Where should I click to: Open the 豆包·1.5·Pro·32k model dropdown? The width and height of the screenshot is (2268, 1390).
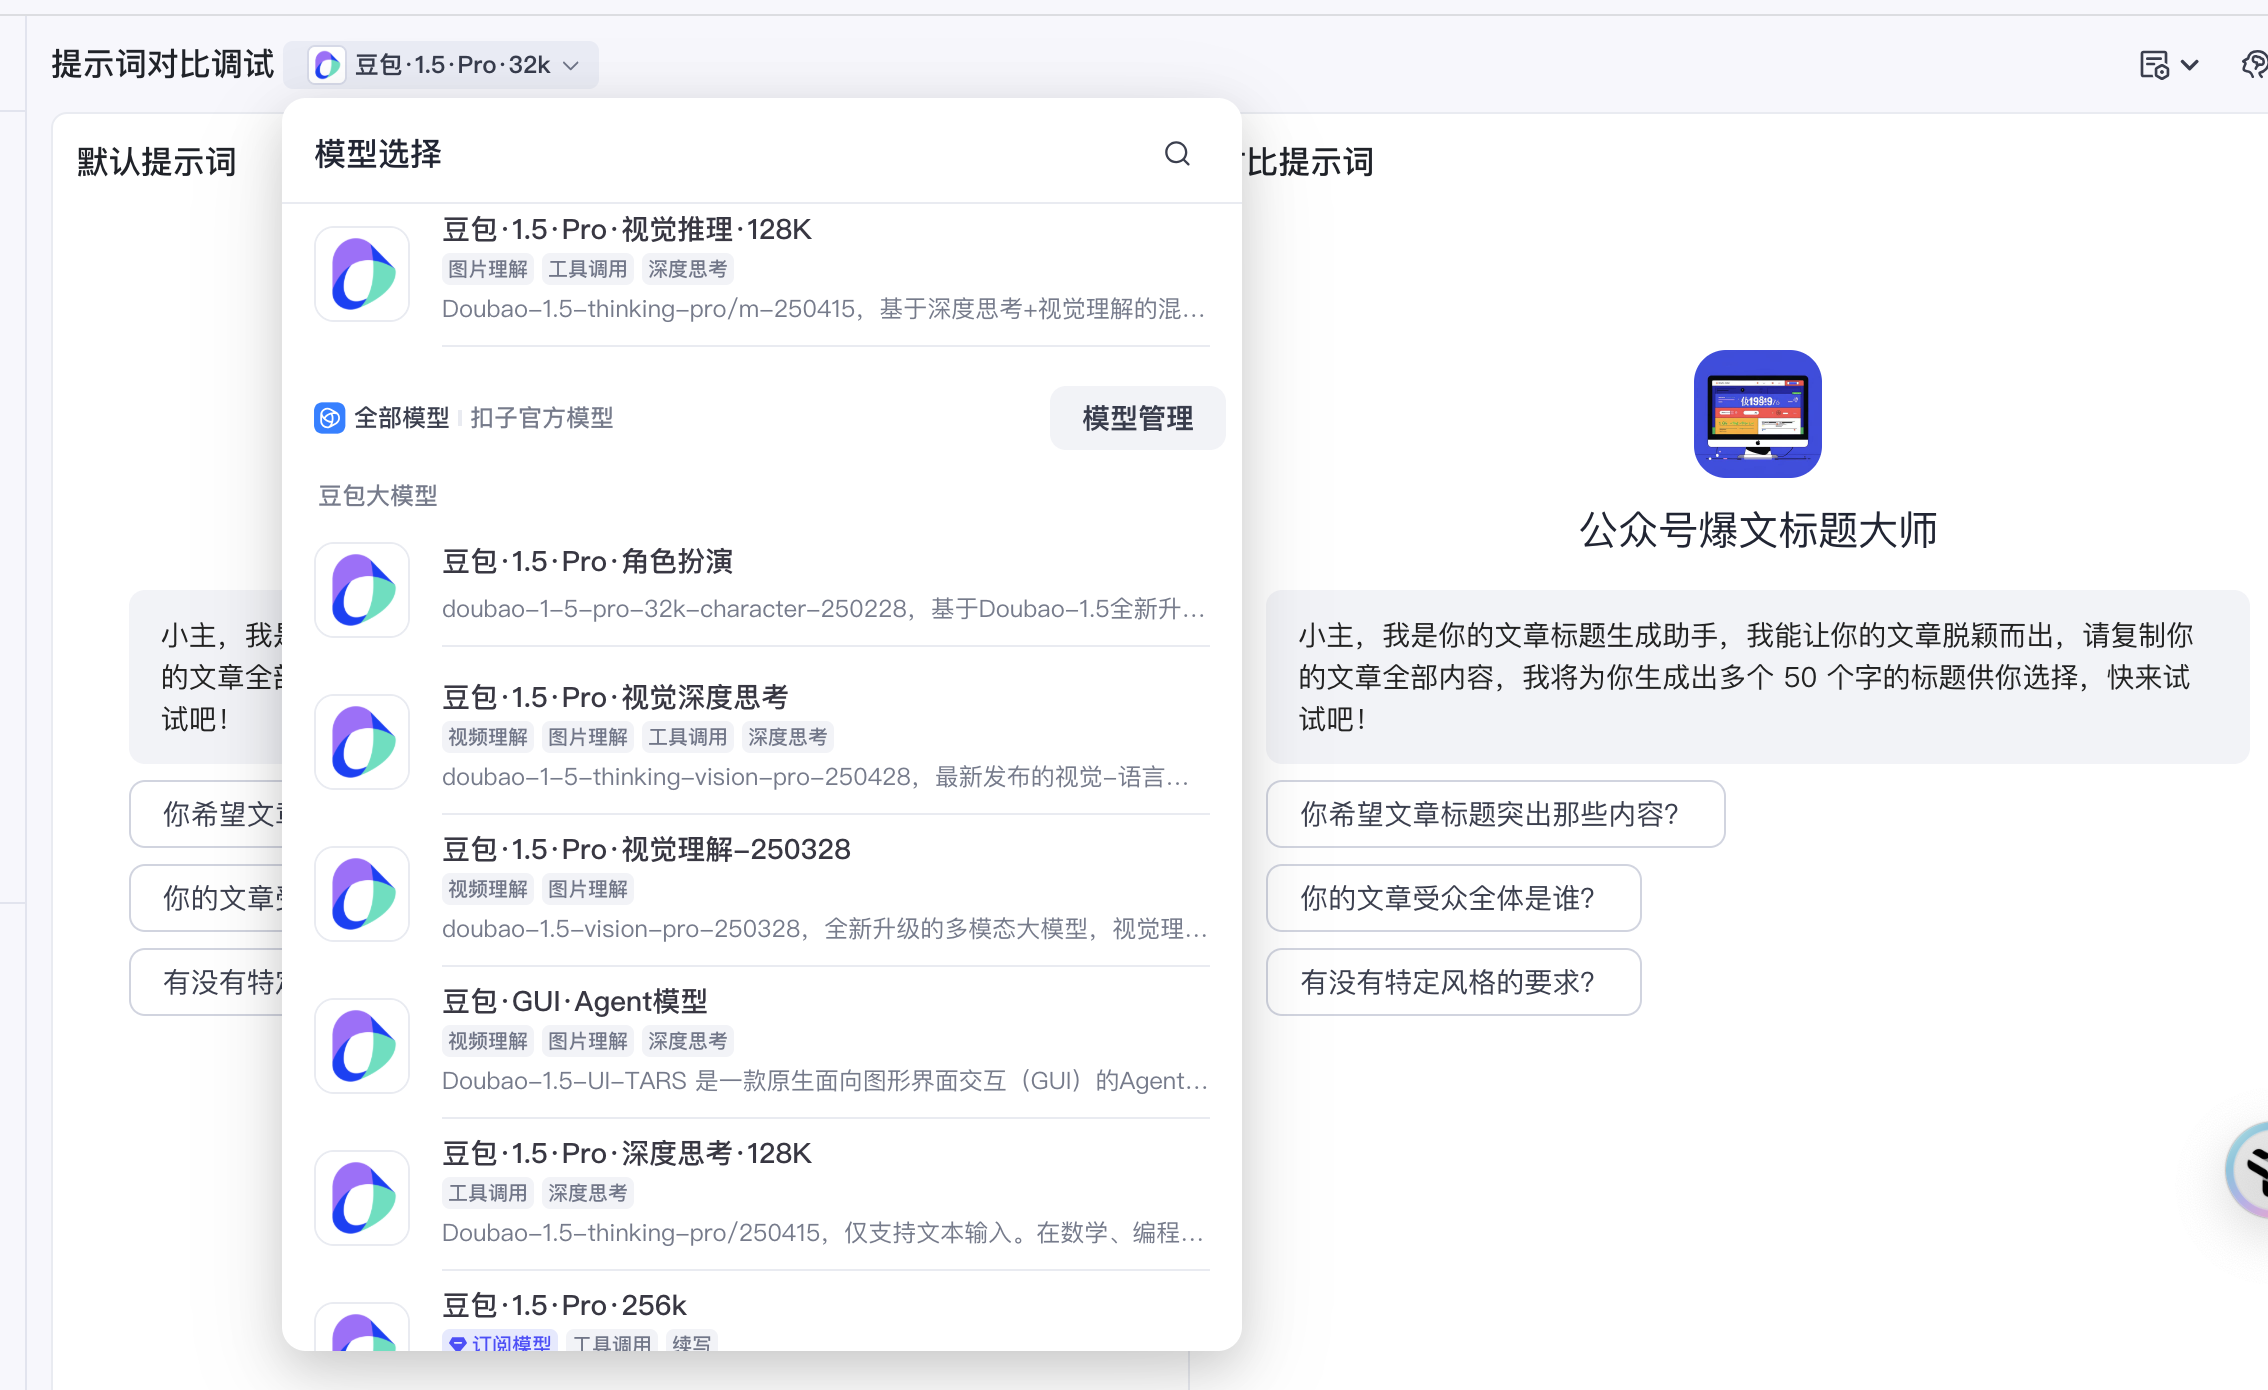tap(441, 65)
